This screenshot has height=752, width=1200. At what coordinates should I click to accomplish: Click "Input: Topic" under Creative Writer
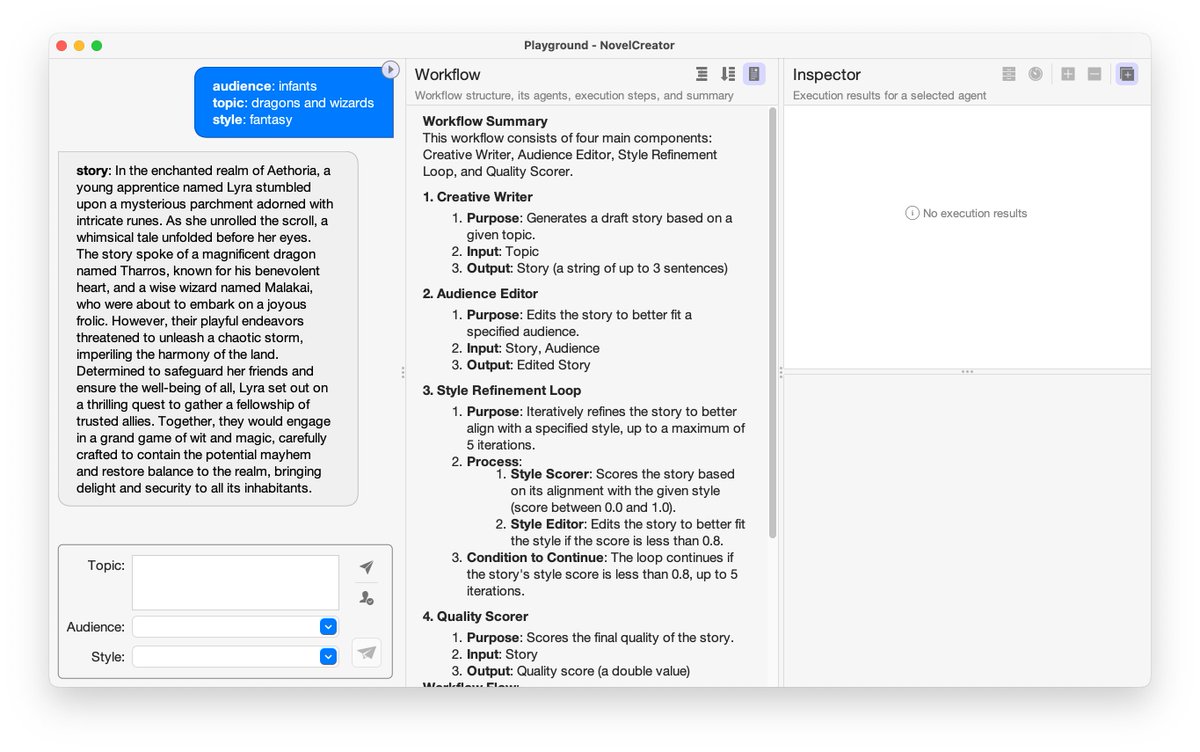point(503,251)
